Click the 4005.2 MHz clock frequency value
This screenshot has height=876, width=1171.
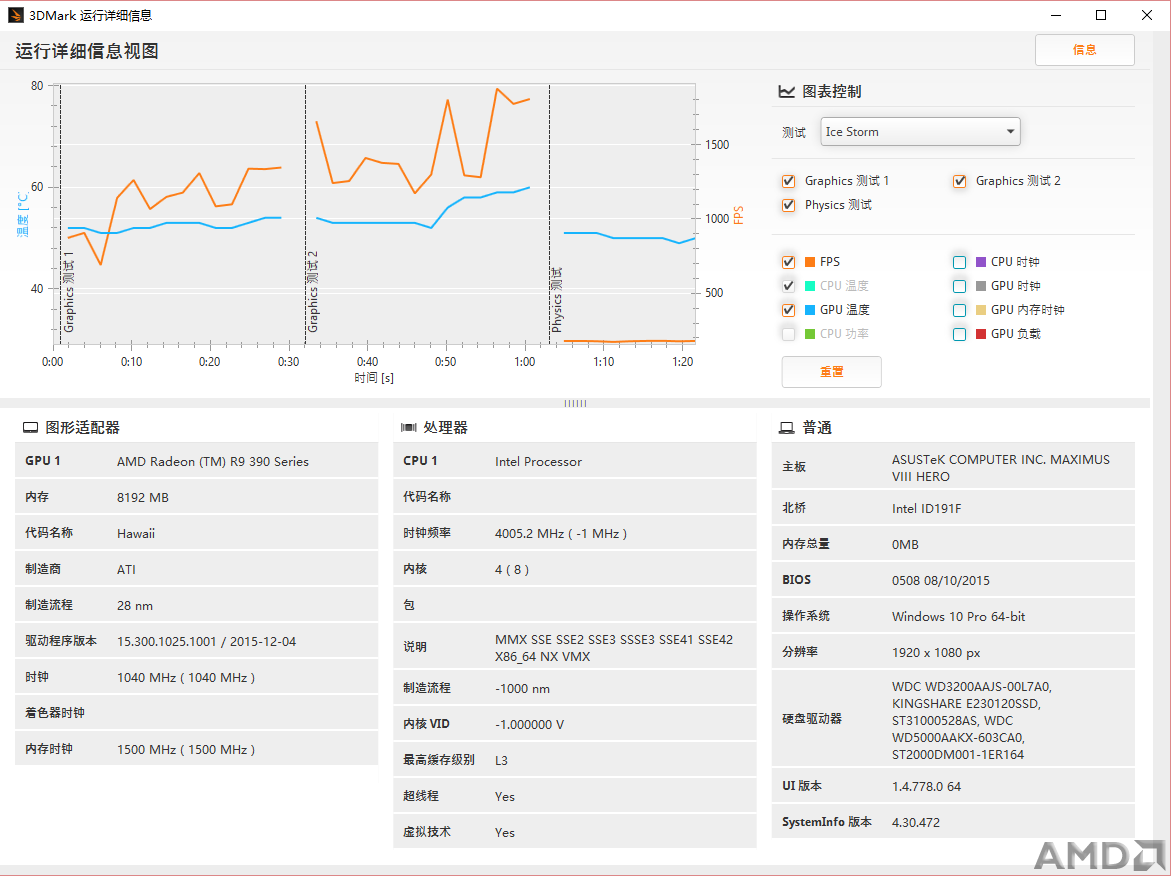click(x=561, y=533)
